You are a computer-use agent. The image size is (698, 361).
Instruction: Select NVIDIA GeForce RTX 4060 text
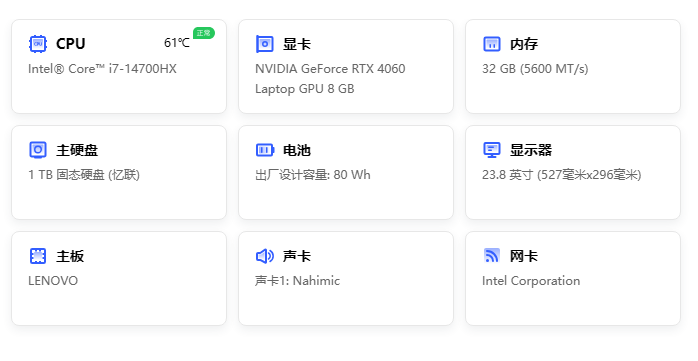pyautogui.click(x=330, y=69)
